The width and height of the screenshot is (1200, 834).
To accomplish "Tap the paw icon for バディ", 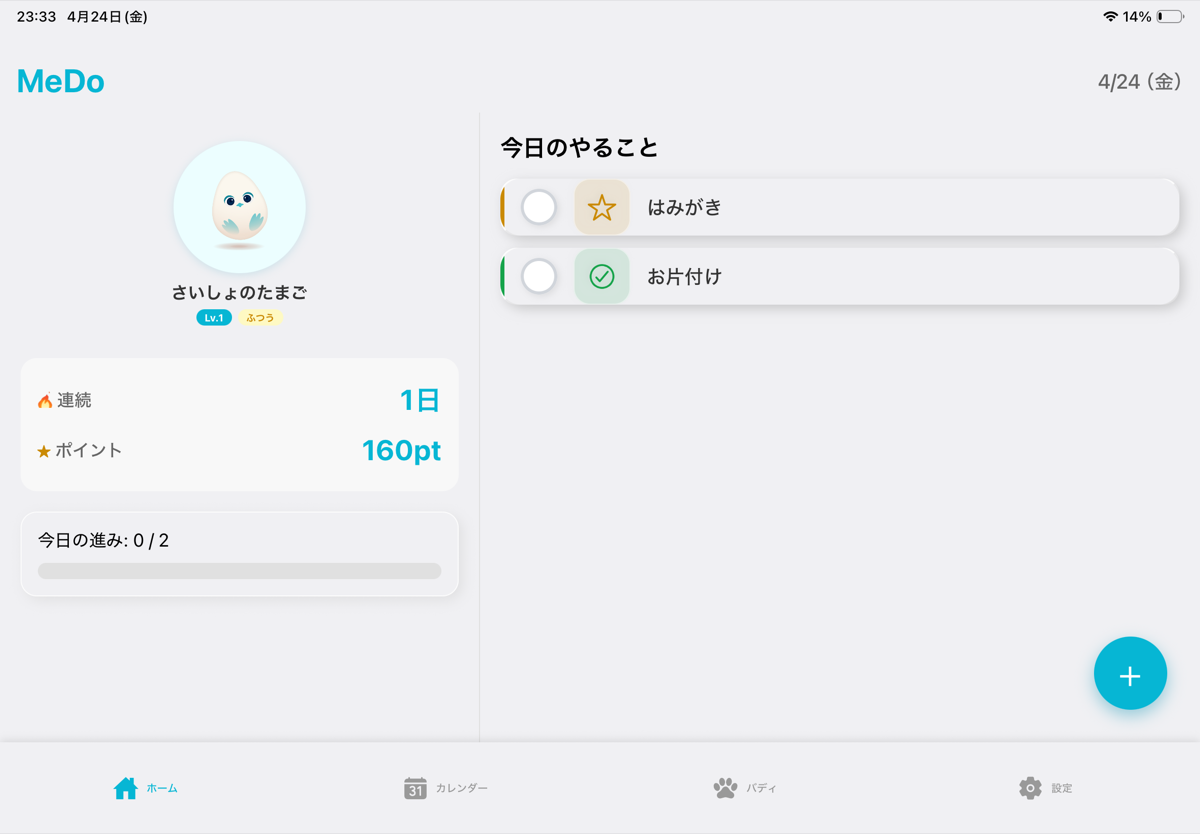I will (723, 787).
